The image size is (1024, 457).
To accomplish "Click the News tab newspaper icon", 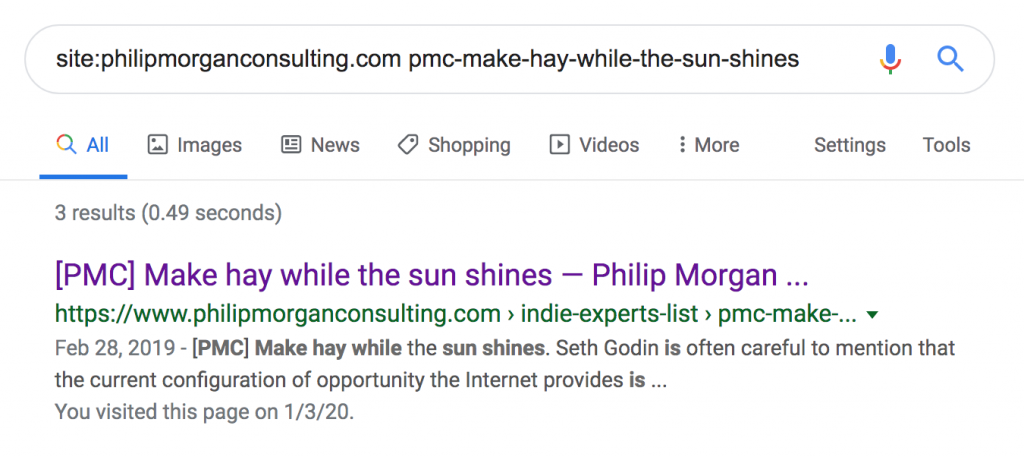I will (291, 144).
